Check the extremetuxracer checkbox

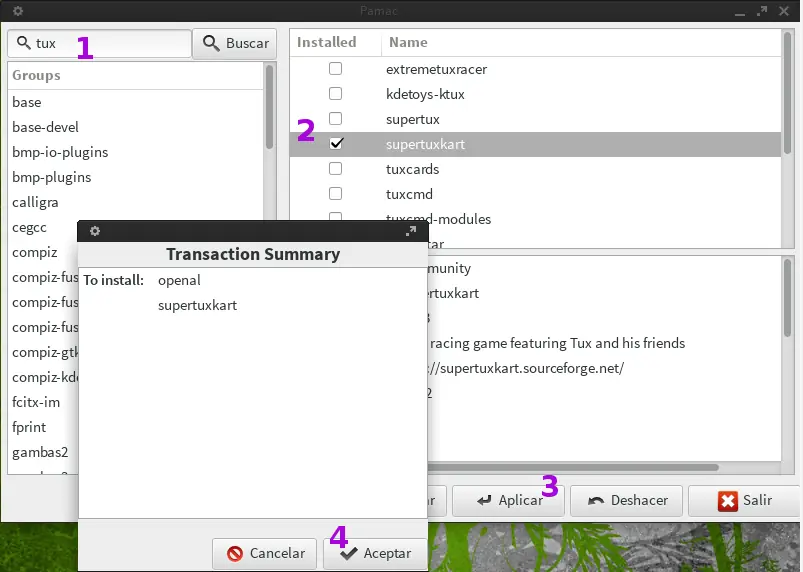335,69
